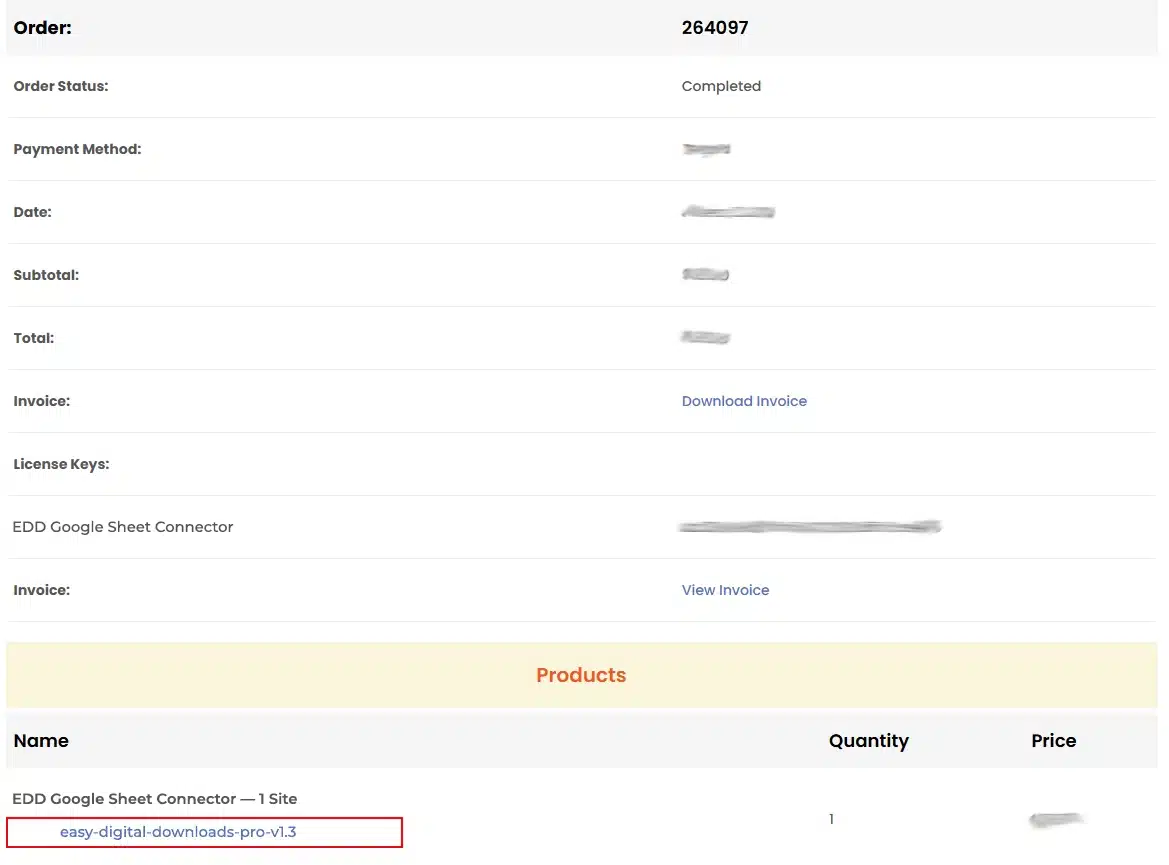
Task: Open the View Invoice link
Action: [725, 590]
